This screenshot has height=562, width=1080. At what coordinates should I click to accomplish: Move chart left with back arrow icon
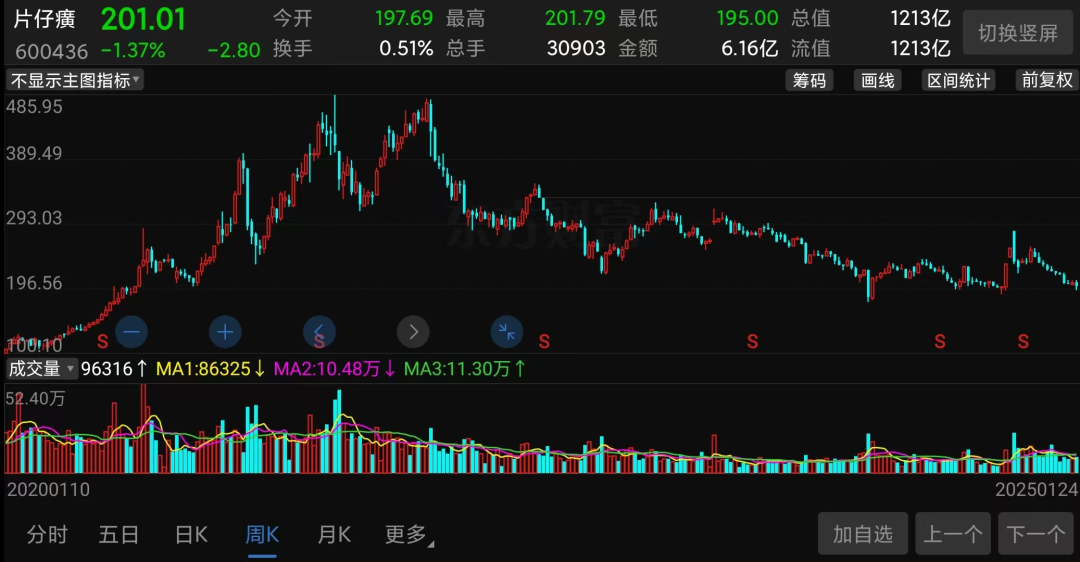pos(320,333)
